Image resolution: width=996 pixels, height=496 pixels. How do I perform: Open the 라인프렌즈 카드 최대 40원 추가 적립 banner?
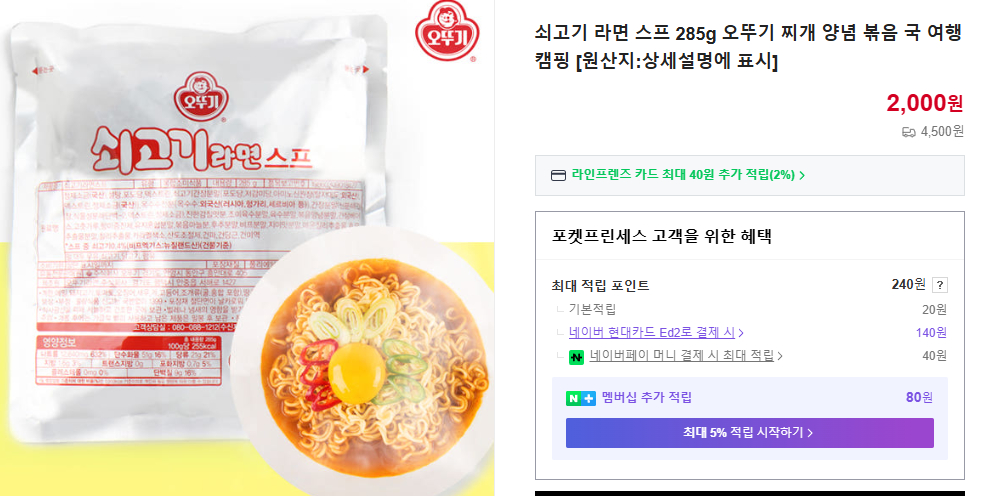click(x=750, y=175)
